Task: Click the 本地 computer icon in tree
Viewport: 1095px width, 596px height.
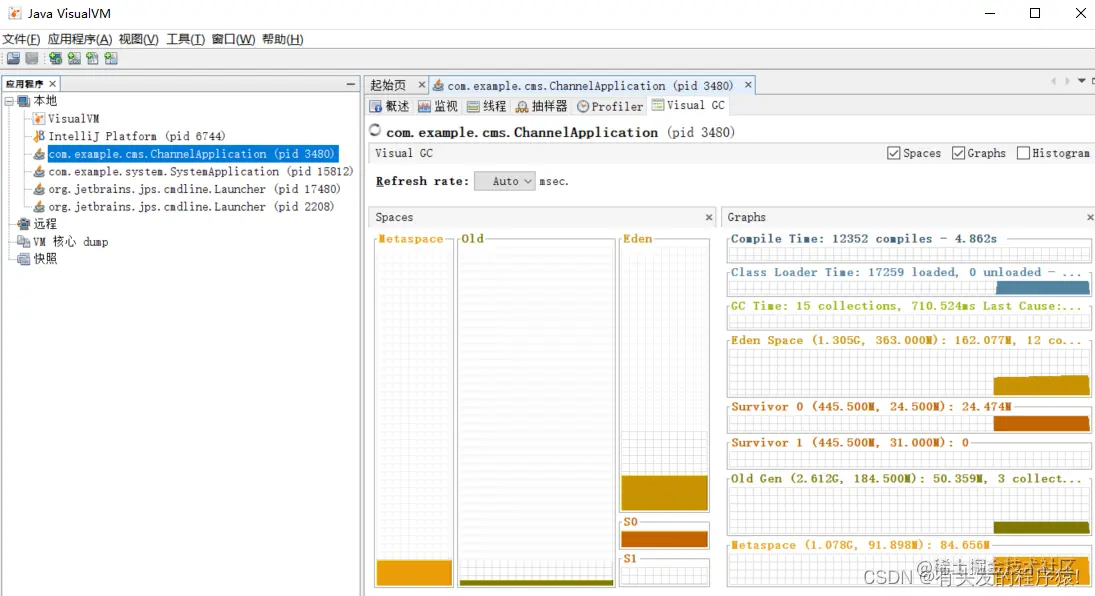Action: tap(24, 101)
